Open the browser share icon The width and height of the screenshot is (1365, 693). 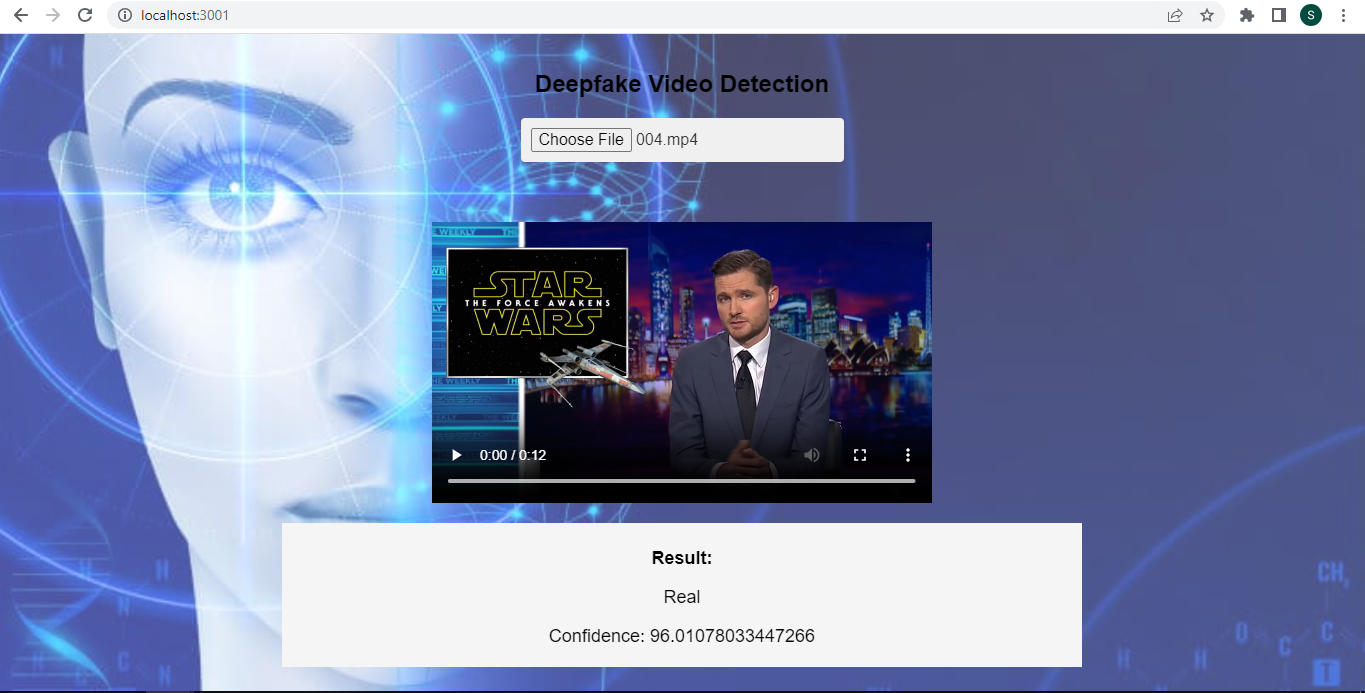coord(1173,15)
